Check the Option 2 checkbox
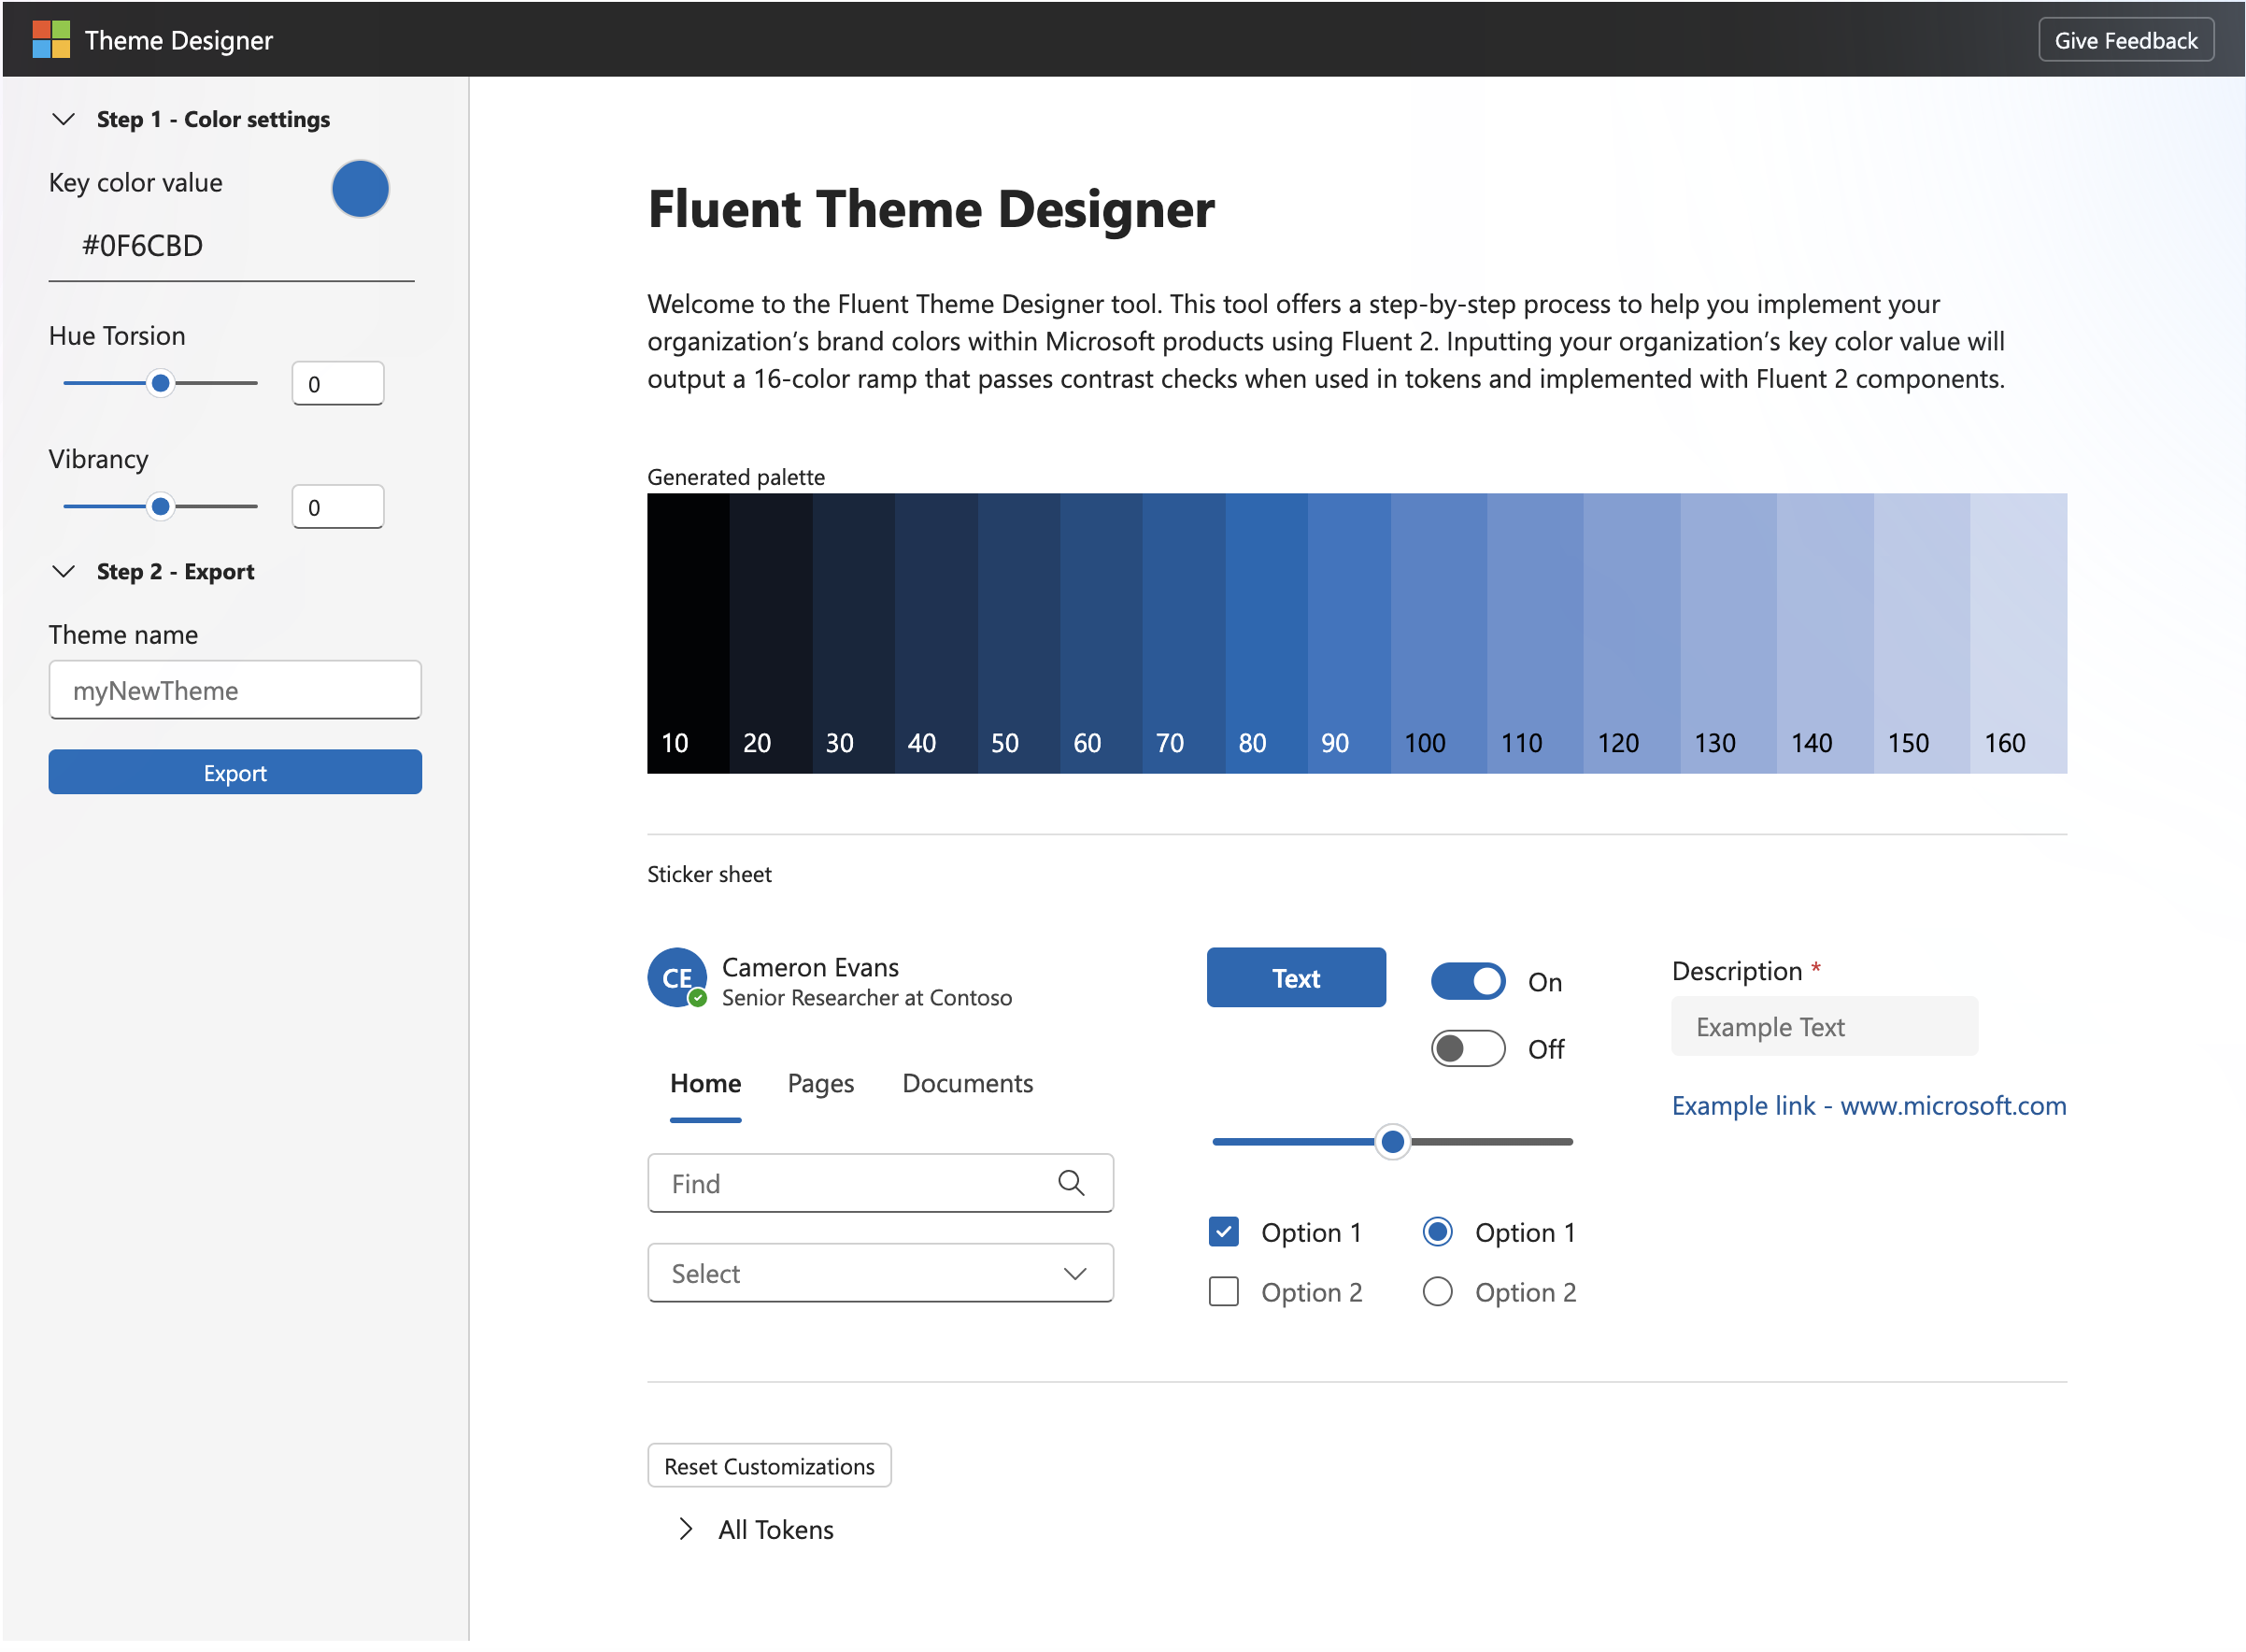The width and height of the screenshot is (2246, 1652). 1223,1292
